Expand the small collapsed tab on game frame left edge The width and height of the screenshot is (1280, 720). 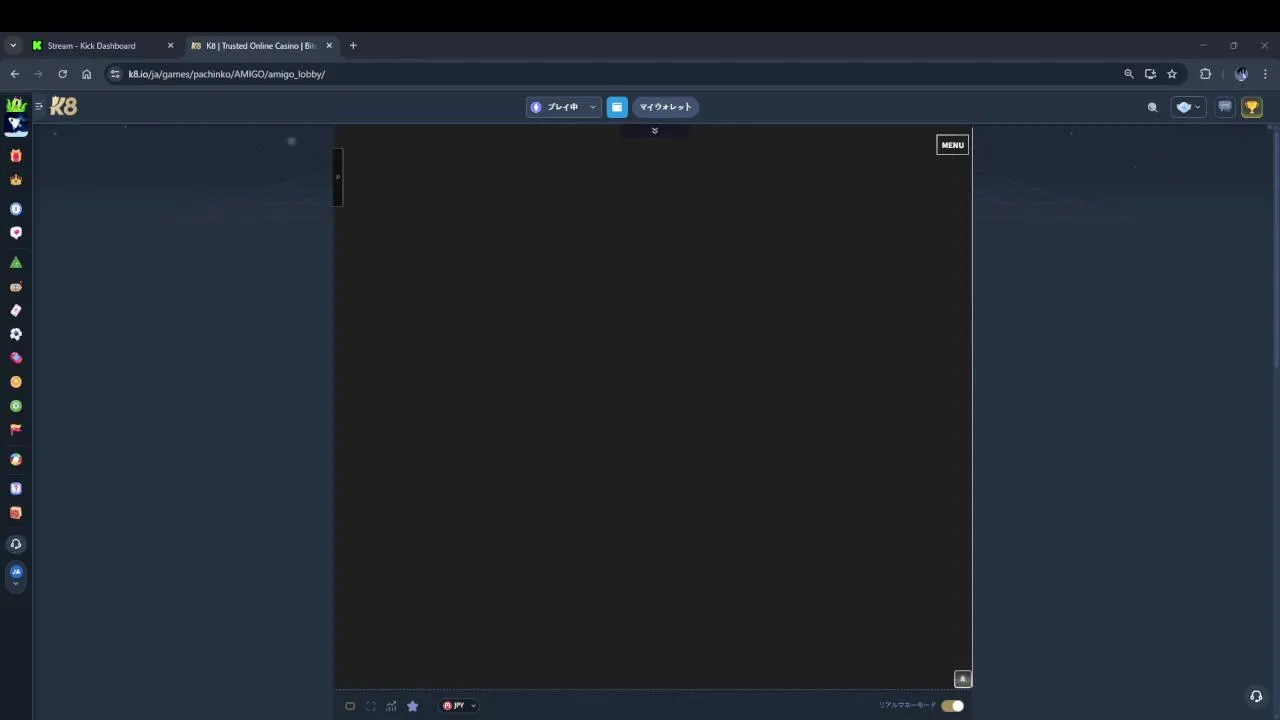tap(338, 177)
